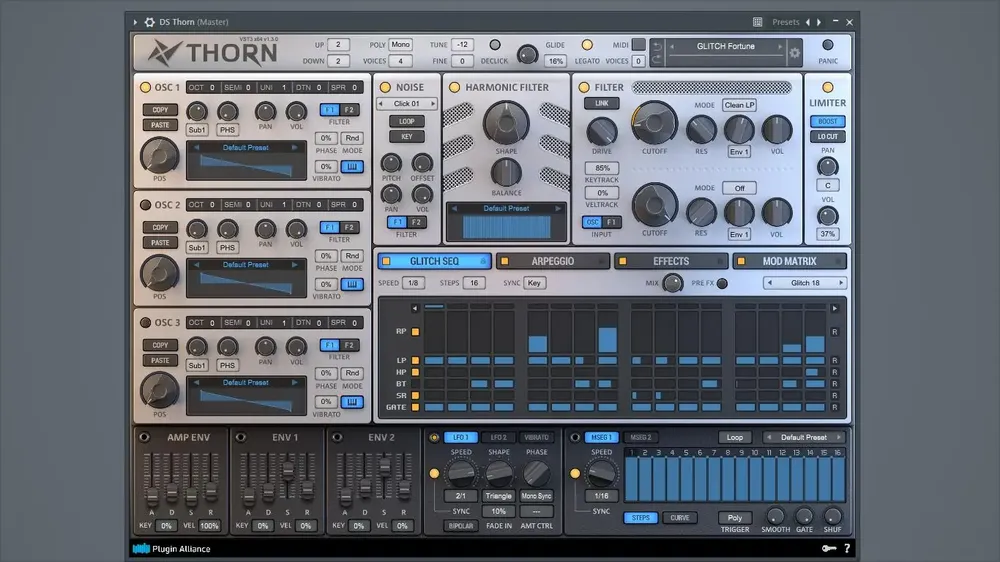Screen dimensions: 1000x562
Task: Enable the limiter LO CUT button
Action: coord(828,137)
